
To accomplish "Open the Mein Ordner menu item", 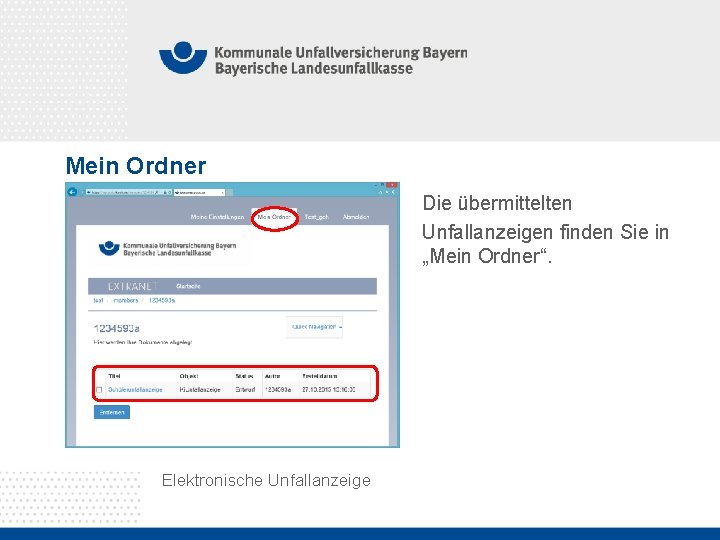I will 274,217.
